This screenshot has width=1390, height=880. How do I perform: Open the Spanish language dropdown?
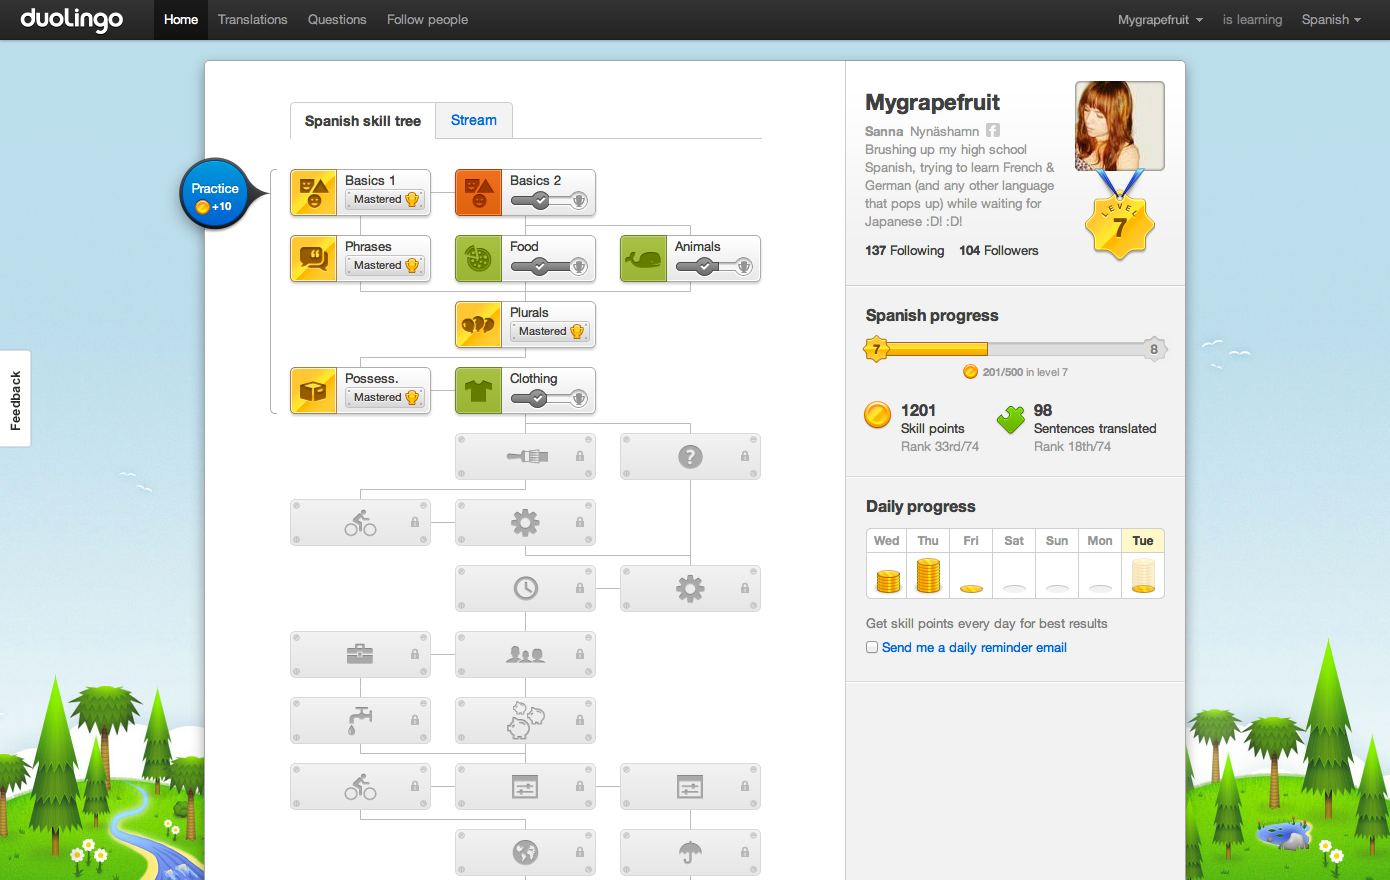[1331, 20]
